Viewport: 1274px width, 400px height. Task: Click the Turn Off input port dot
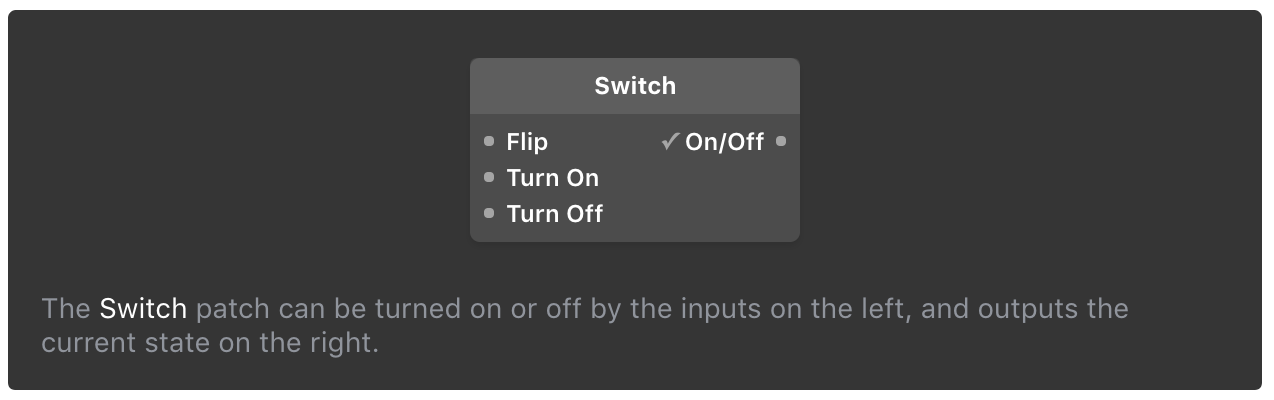489,213
